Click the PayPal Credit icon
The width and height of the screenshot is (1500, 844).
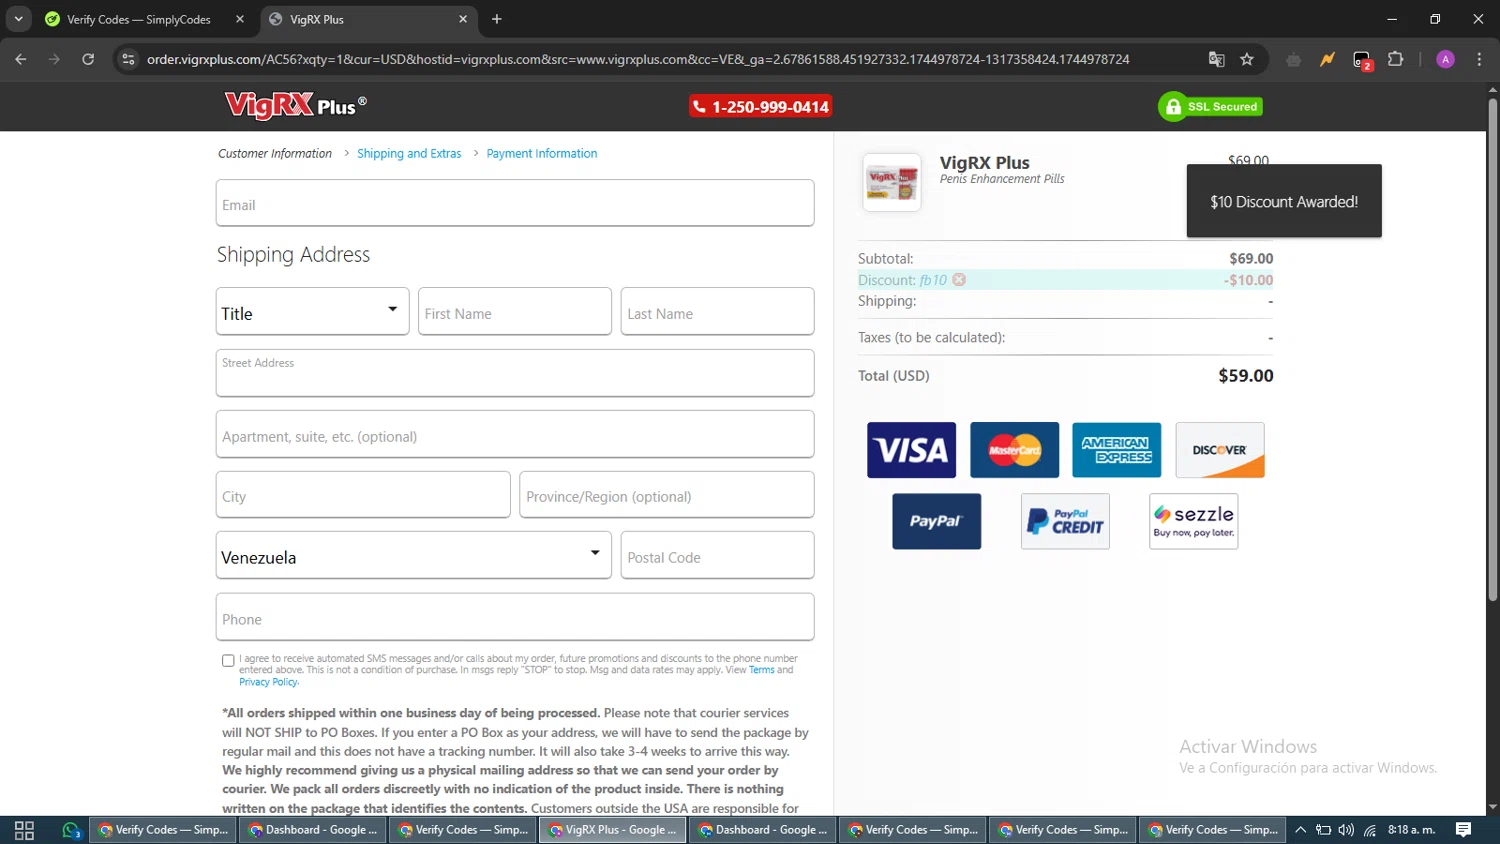click(x=1065, y=521)
